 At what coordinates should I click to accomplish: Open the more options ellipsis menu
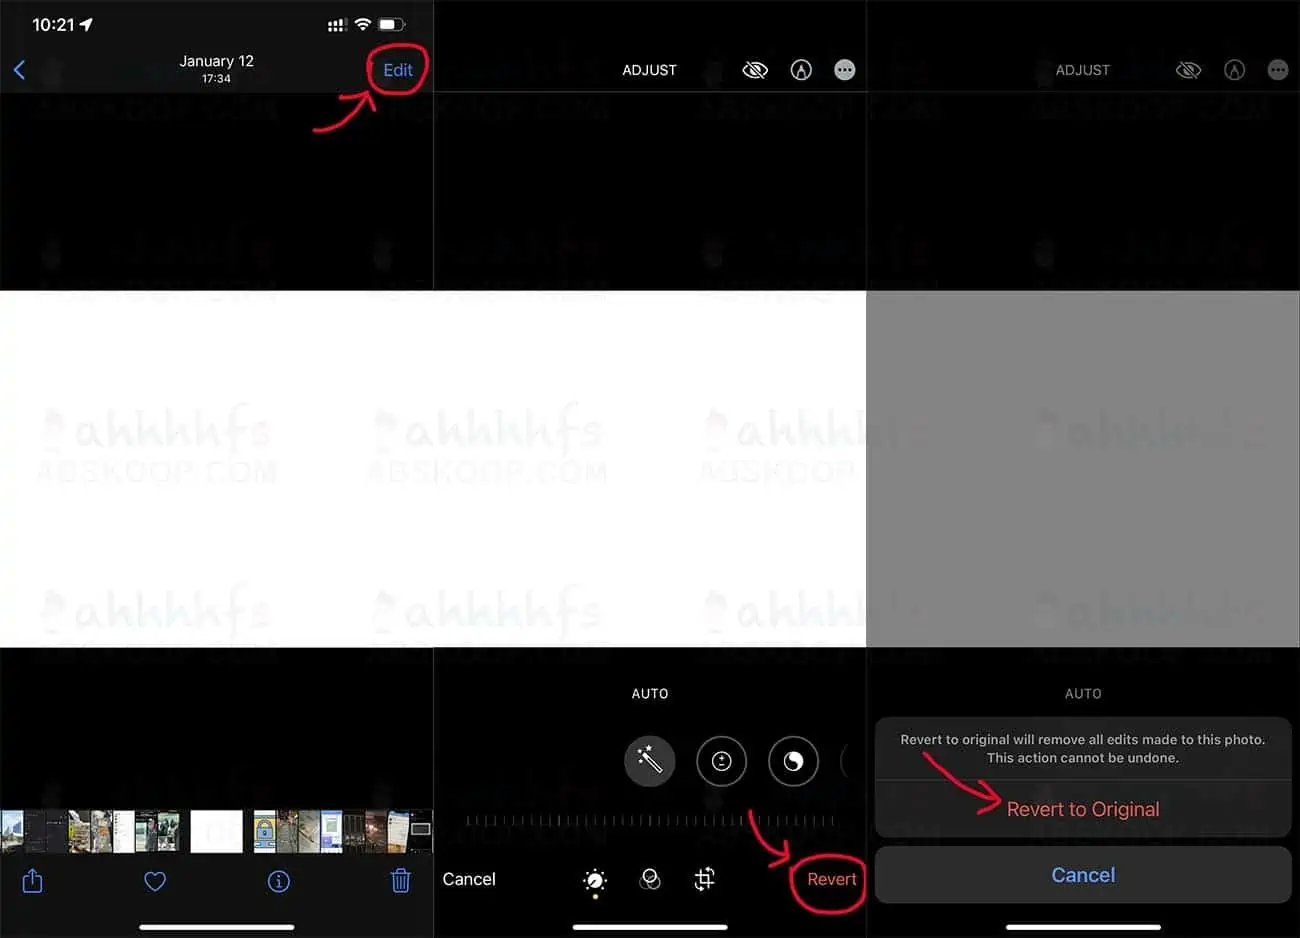coord(845,70)
